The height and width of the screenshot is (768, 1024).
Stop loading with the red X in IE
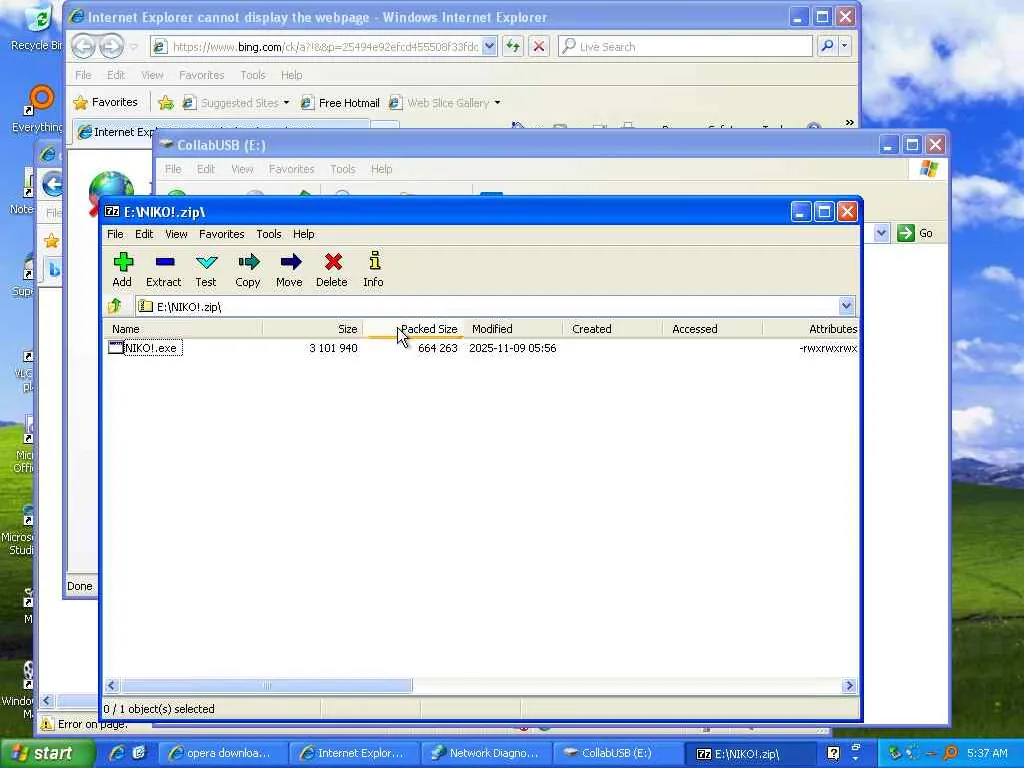coord(539,46)
